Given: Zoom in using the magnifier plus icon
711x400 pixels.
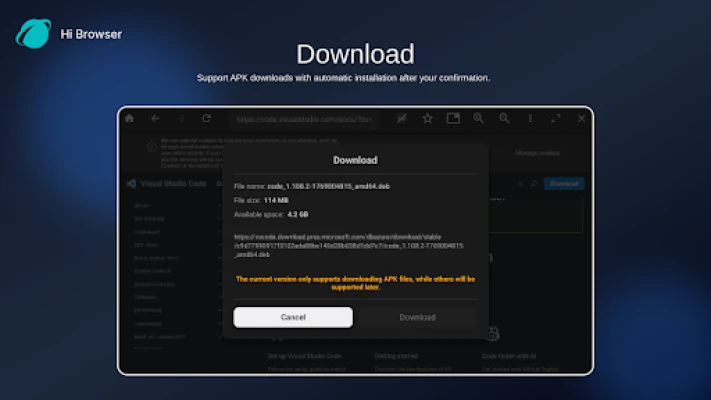Looking at the screenshot, I should (479, 118).
